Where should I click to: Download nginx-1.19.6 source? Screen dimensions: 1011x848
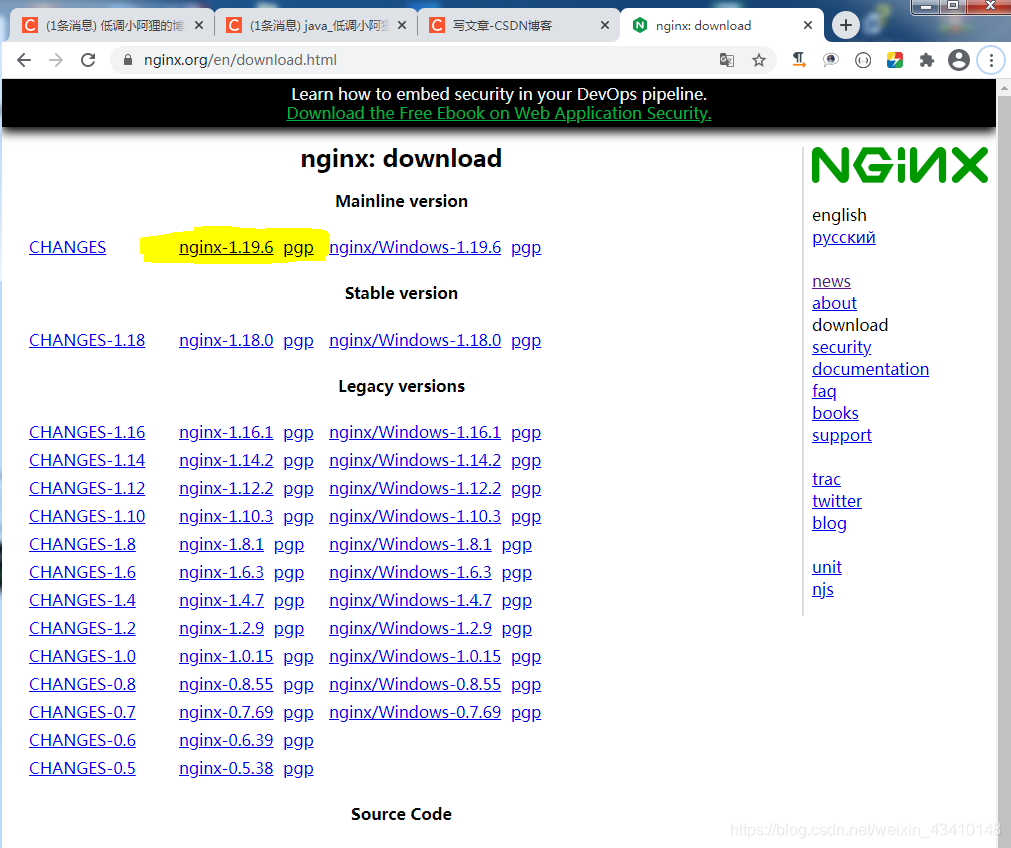coord(226,248)
